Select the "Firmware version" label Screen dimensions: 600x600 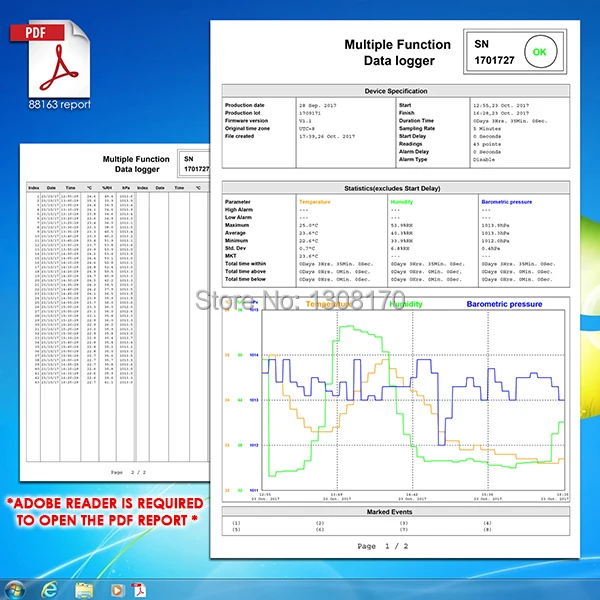click(x=246, y=121)
